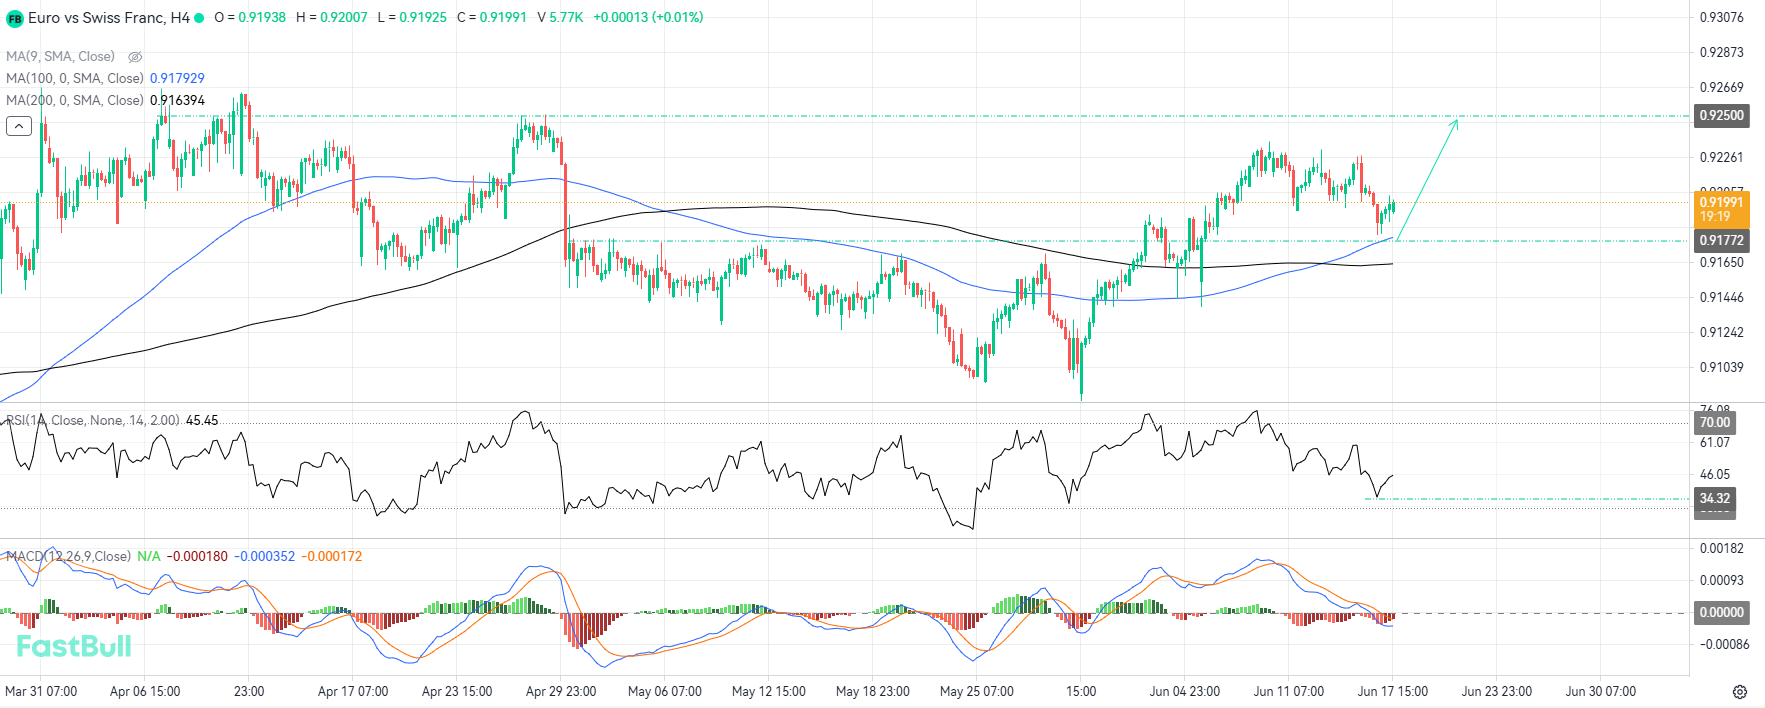1765x708 pixels.
Task: Click the RSI(14, Close, None, 14, 2.00) legend
Action: click(93, 421)
